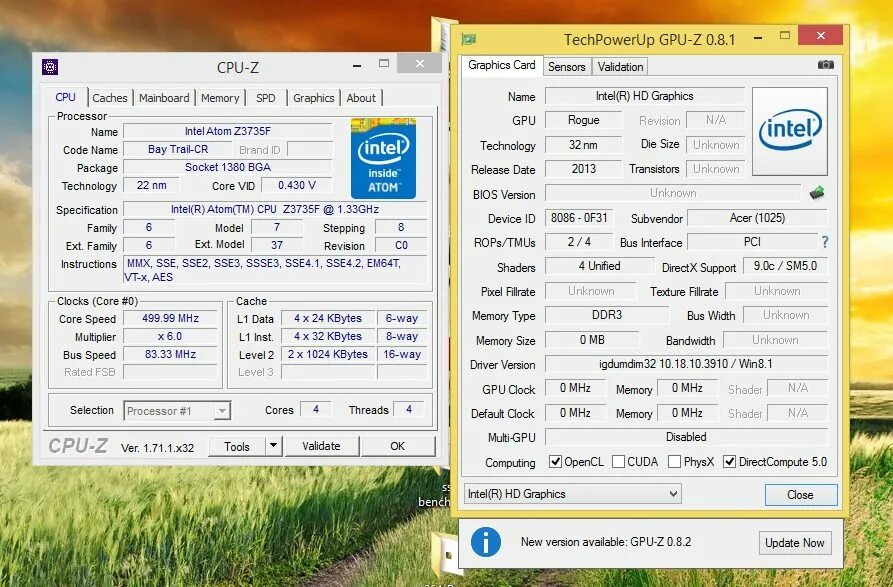This screenshot has width=893, height=587.
Task: Toggle the OpenCL checkbox
Action: click(555, 462)
